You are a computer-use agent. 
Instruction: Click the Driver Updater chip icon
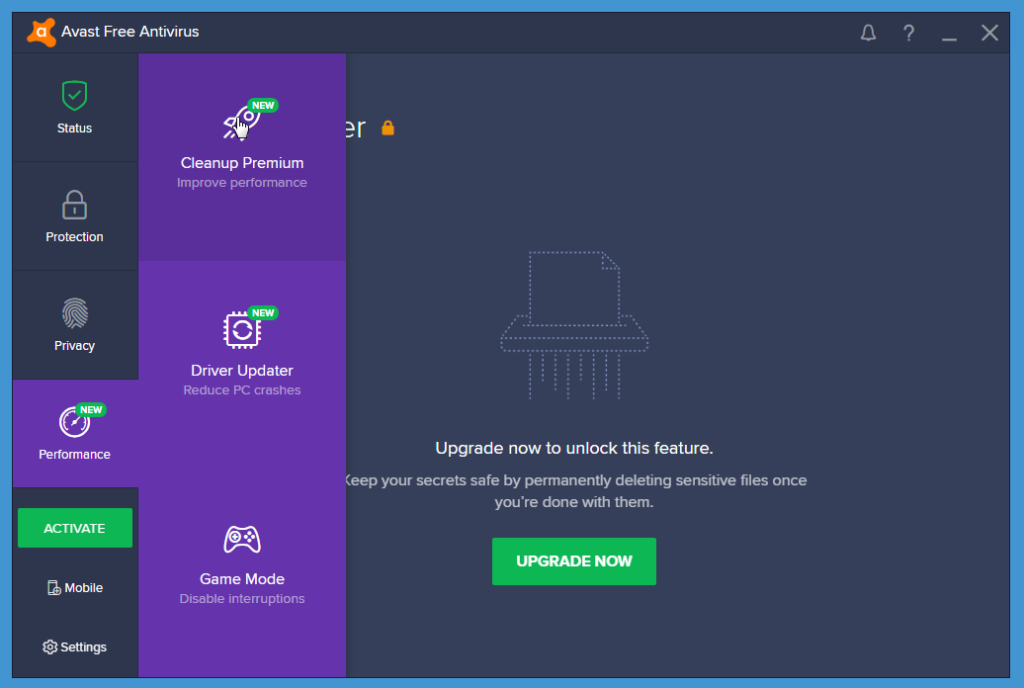242,330
